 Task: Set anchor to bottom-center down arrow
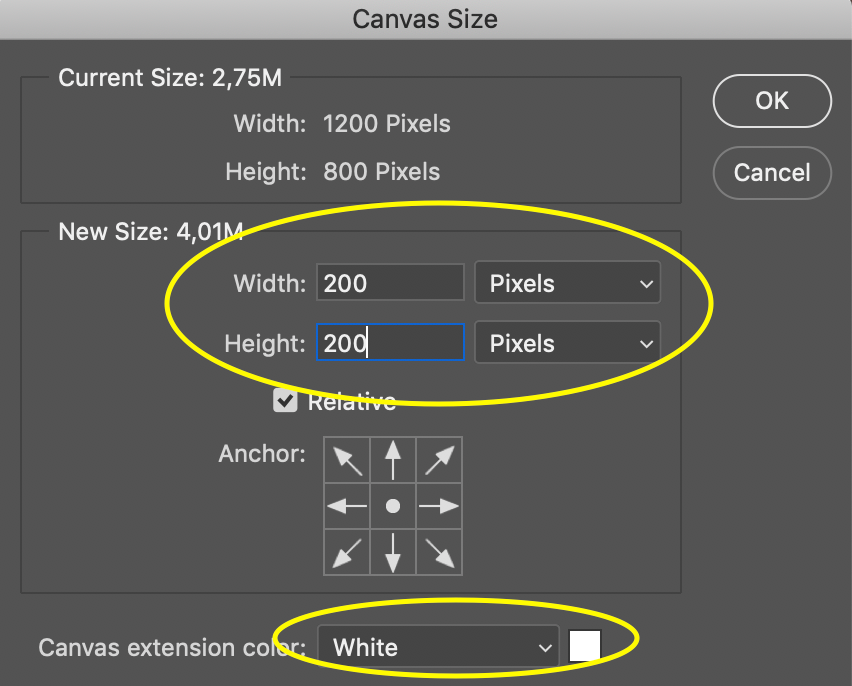tap(393, 552)
